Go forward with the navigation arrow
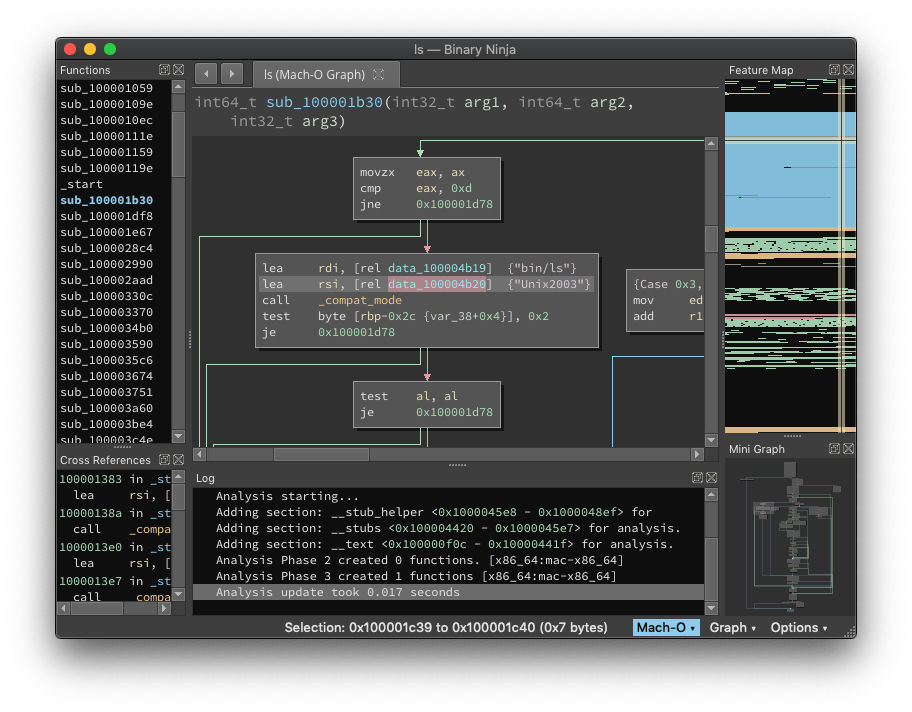This screenshot has height=712, width=912. (x=232, y=74)
